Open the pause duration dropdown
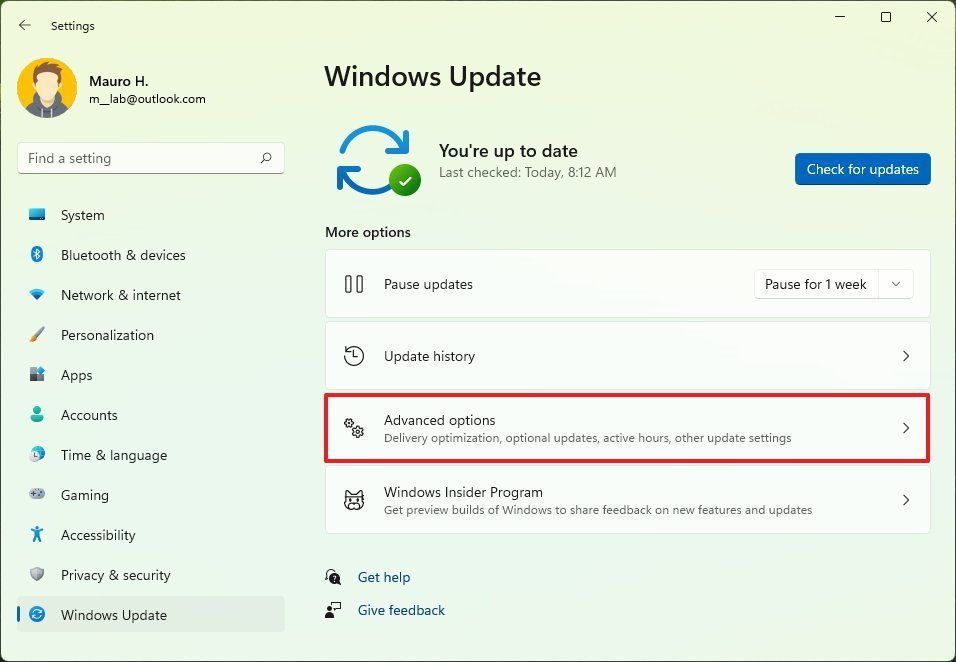This screenshot has height=662, width=956. 895,284
